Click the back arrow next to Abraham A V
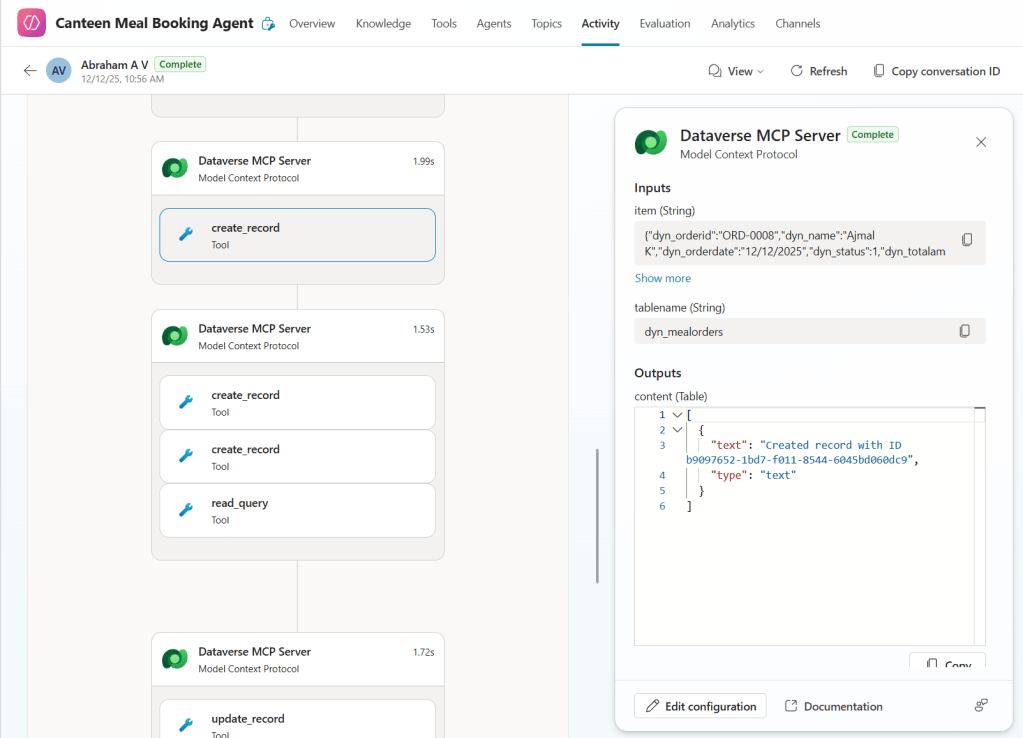Screen dimensions: 1023x738 point(30,71)
